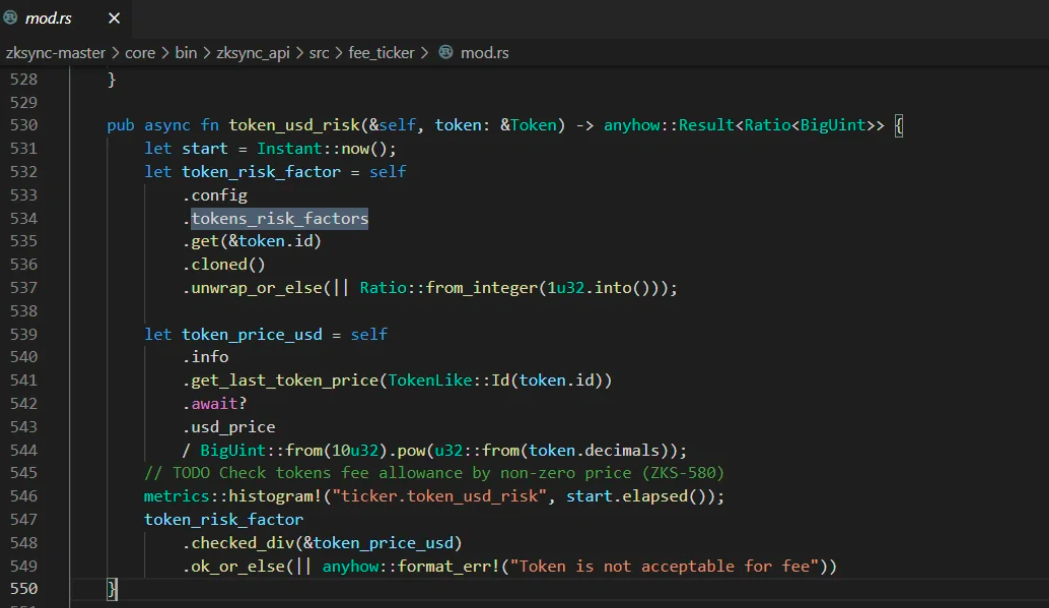1049x608 pixels.
Task: Click line number 530 in the gutter
Action: [x=24, y=125]
